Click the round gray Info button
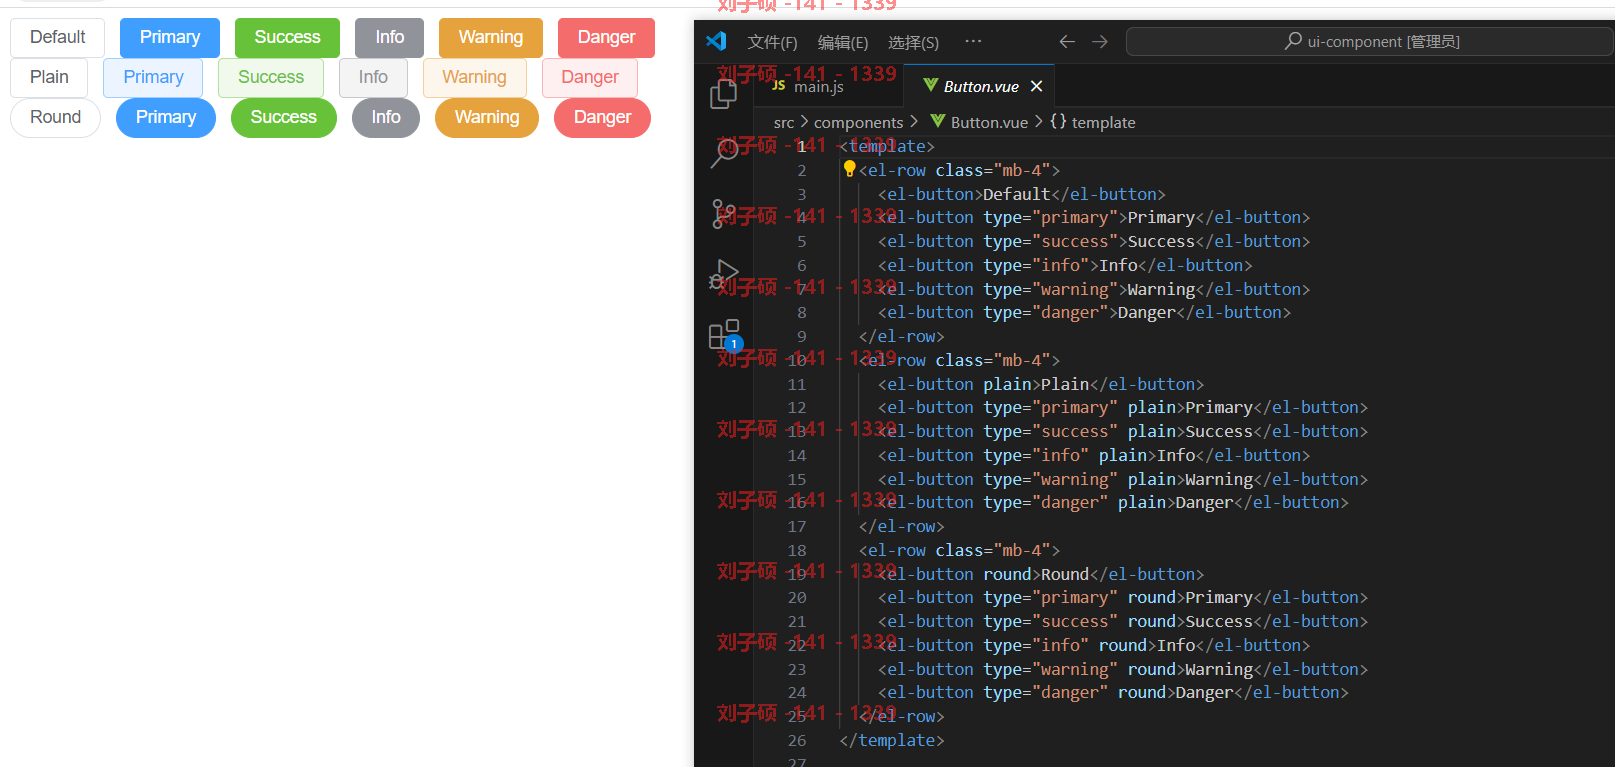 [x=386, y=117]
